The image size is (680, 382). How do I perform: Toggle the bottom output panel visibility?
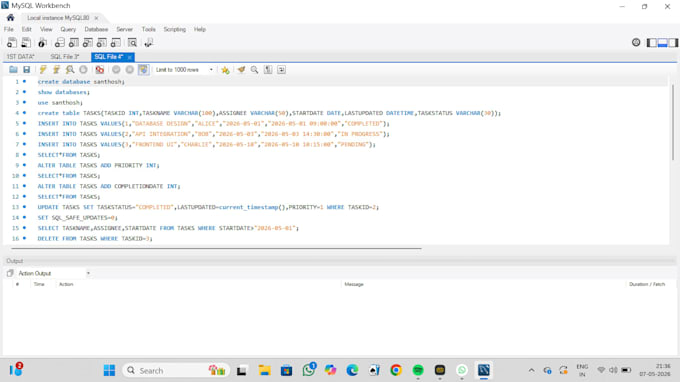click(x=662, y=42)
